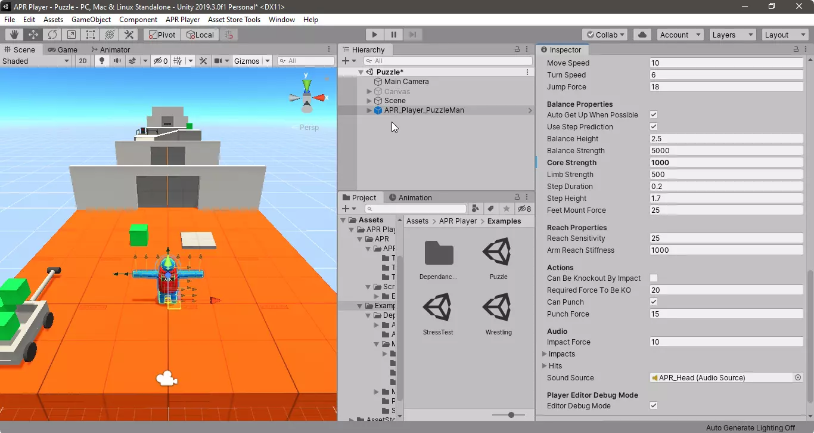Select the combined Transform tool
Image resolution: width=814 pixels, height=433 pixels.
(110, 35)
